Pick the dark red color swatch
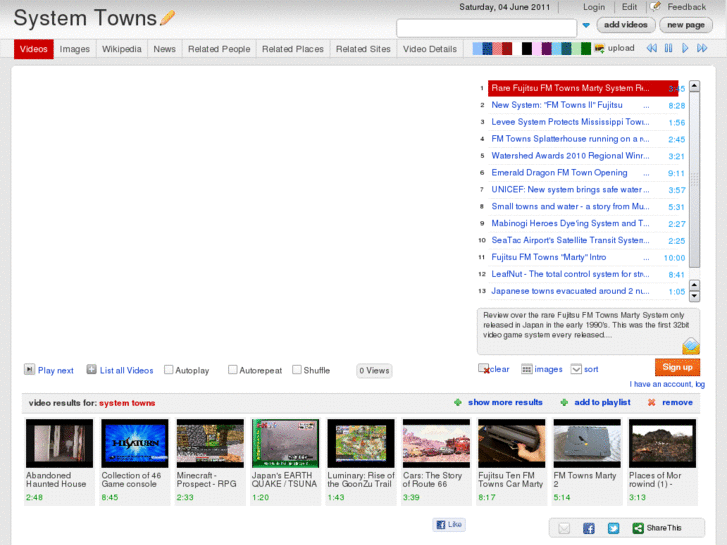This screenshot has width=727, height=545. coord(507,48)
